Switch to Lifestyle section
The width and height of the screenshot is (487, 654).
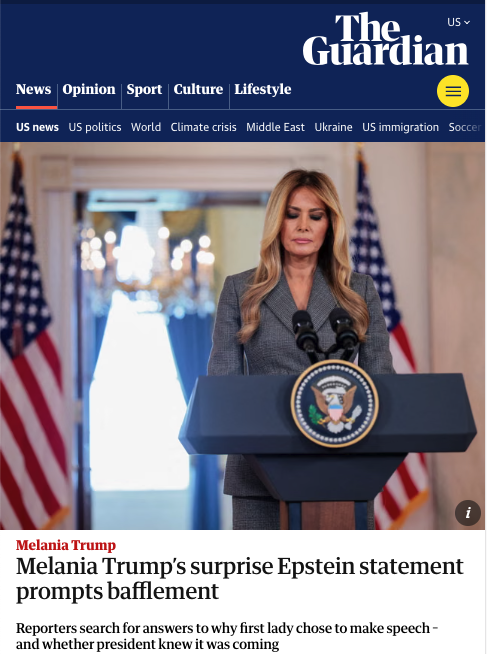tap(263, 89)
